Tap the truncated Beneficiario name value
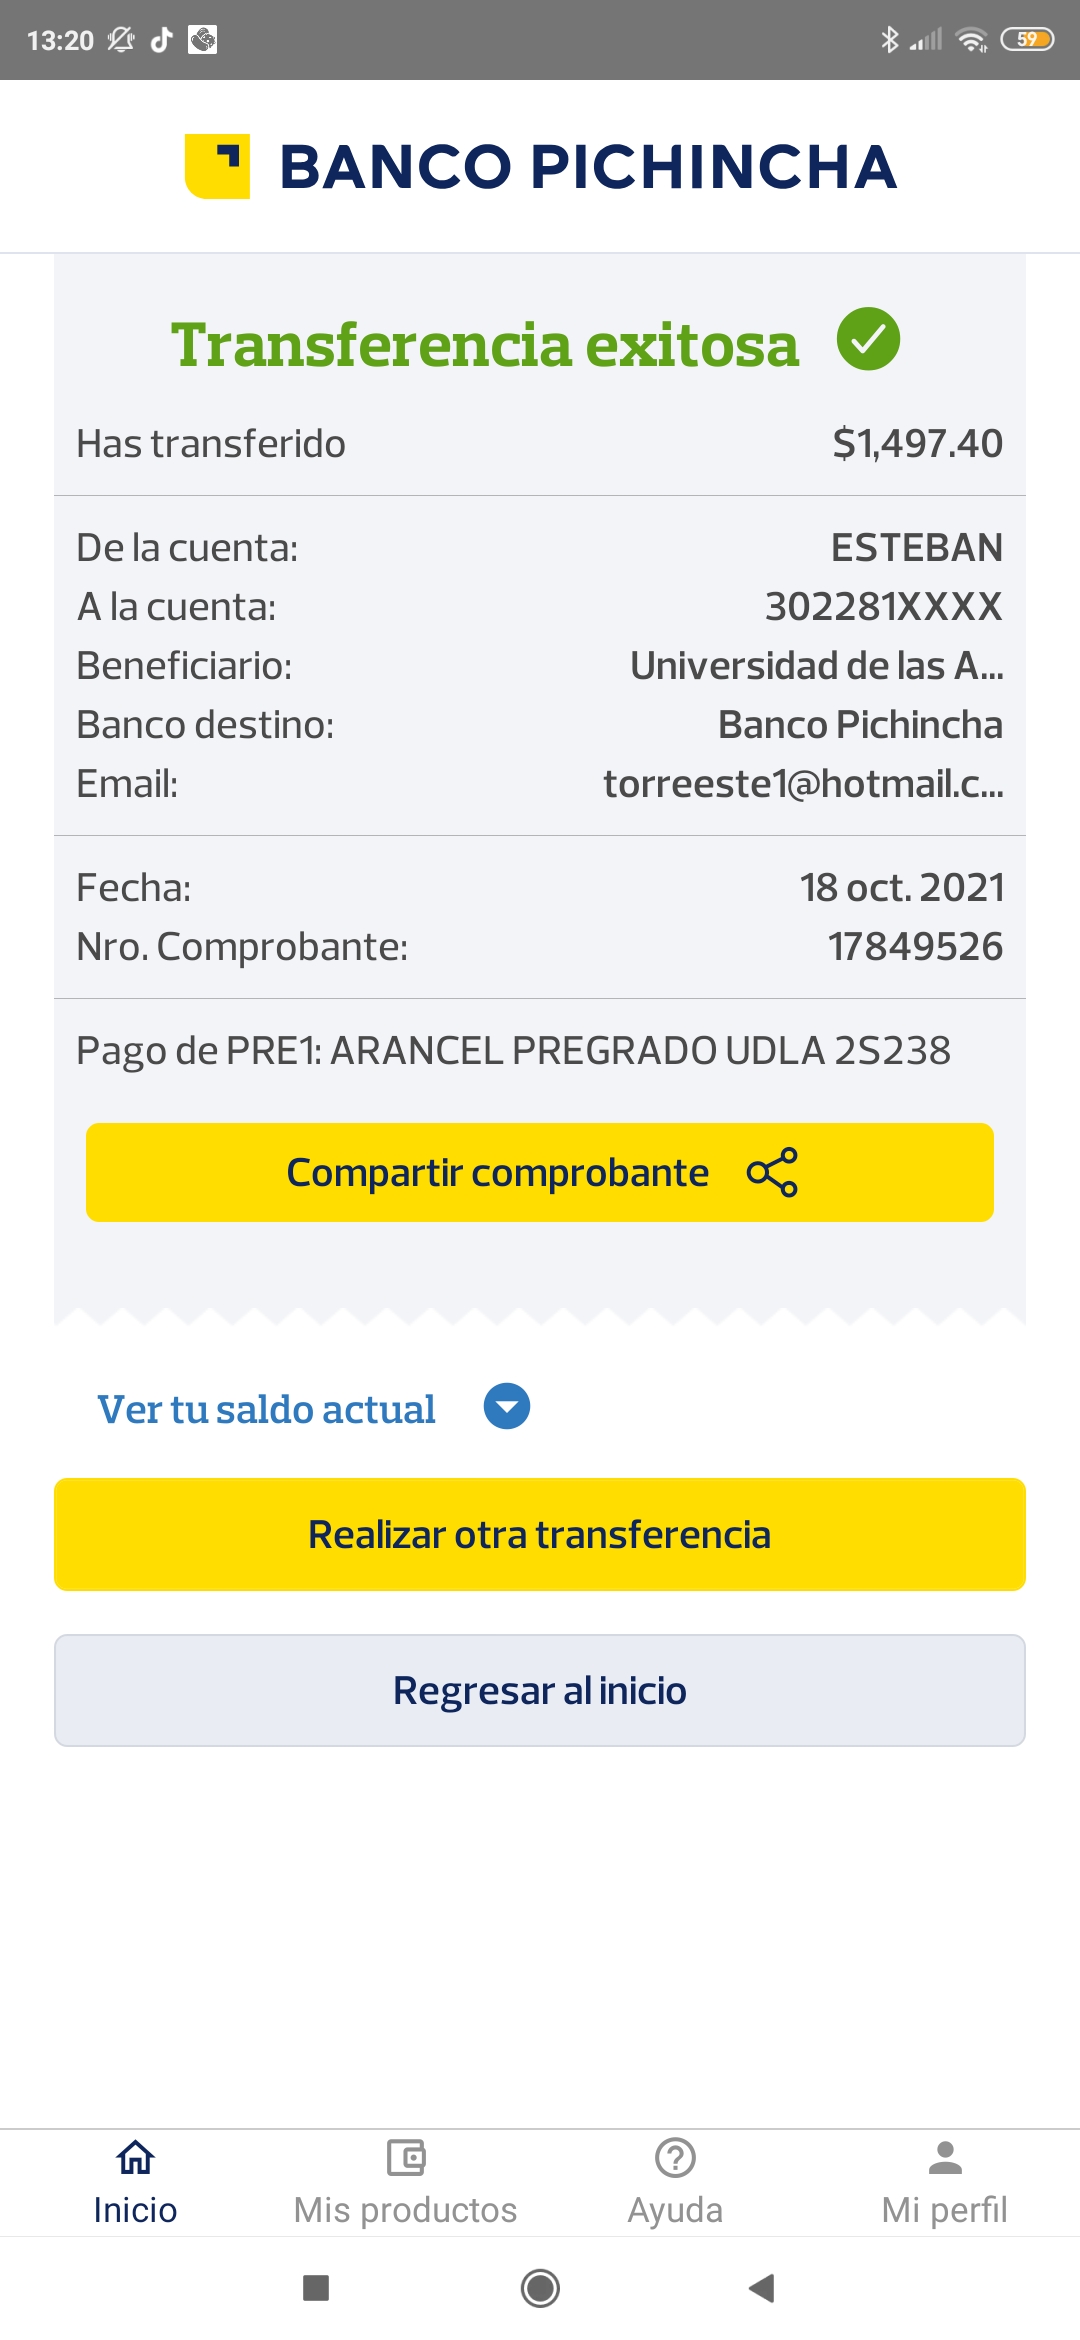Viewport: 1080px width, 2340px height. pos(816,666)
